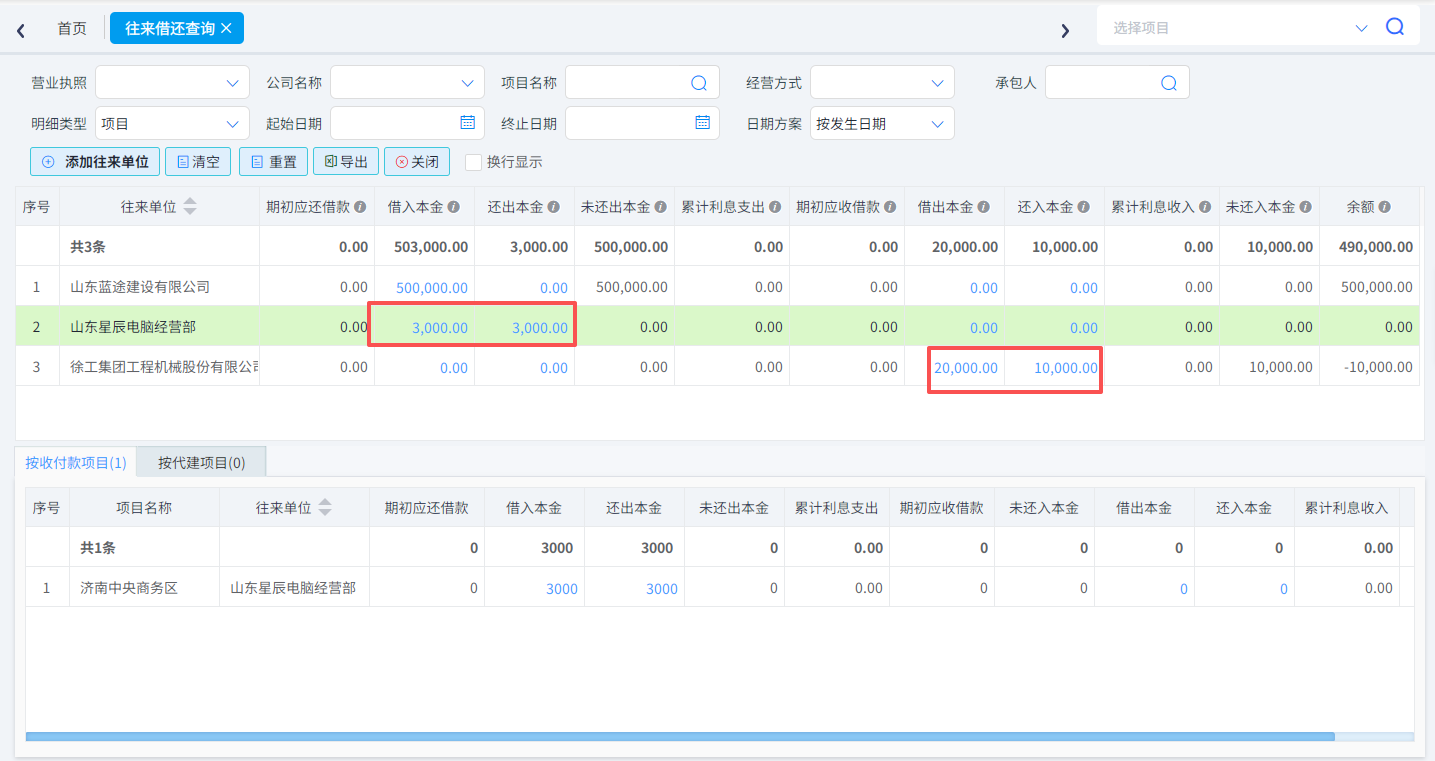Open 日期方案 dropdown showing 按发生日期
1435x761 pixels.
(x=882, y=124)
